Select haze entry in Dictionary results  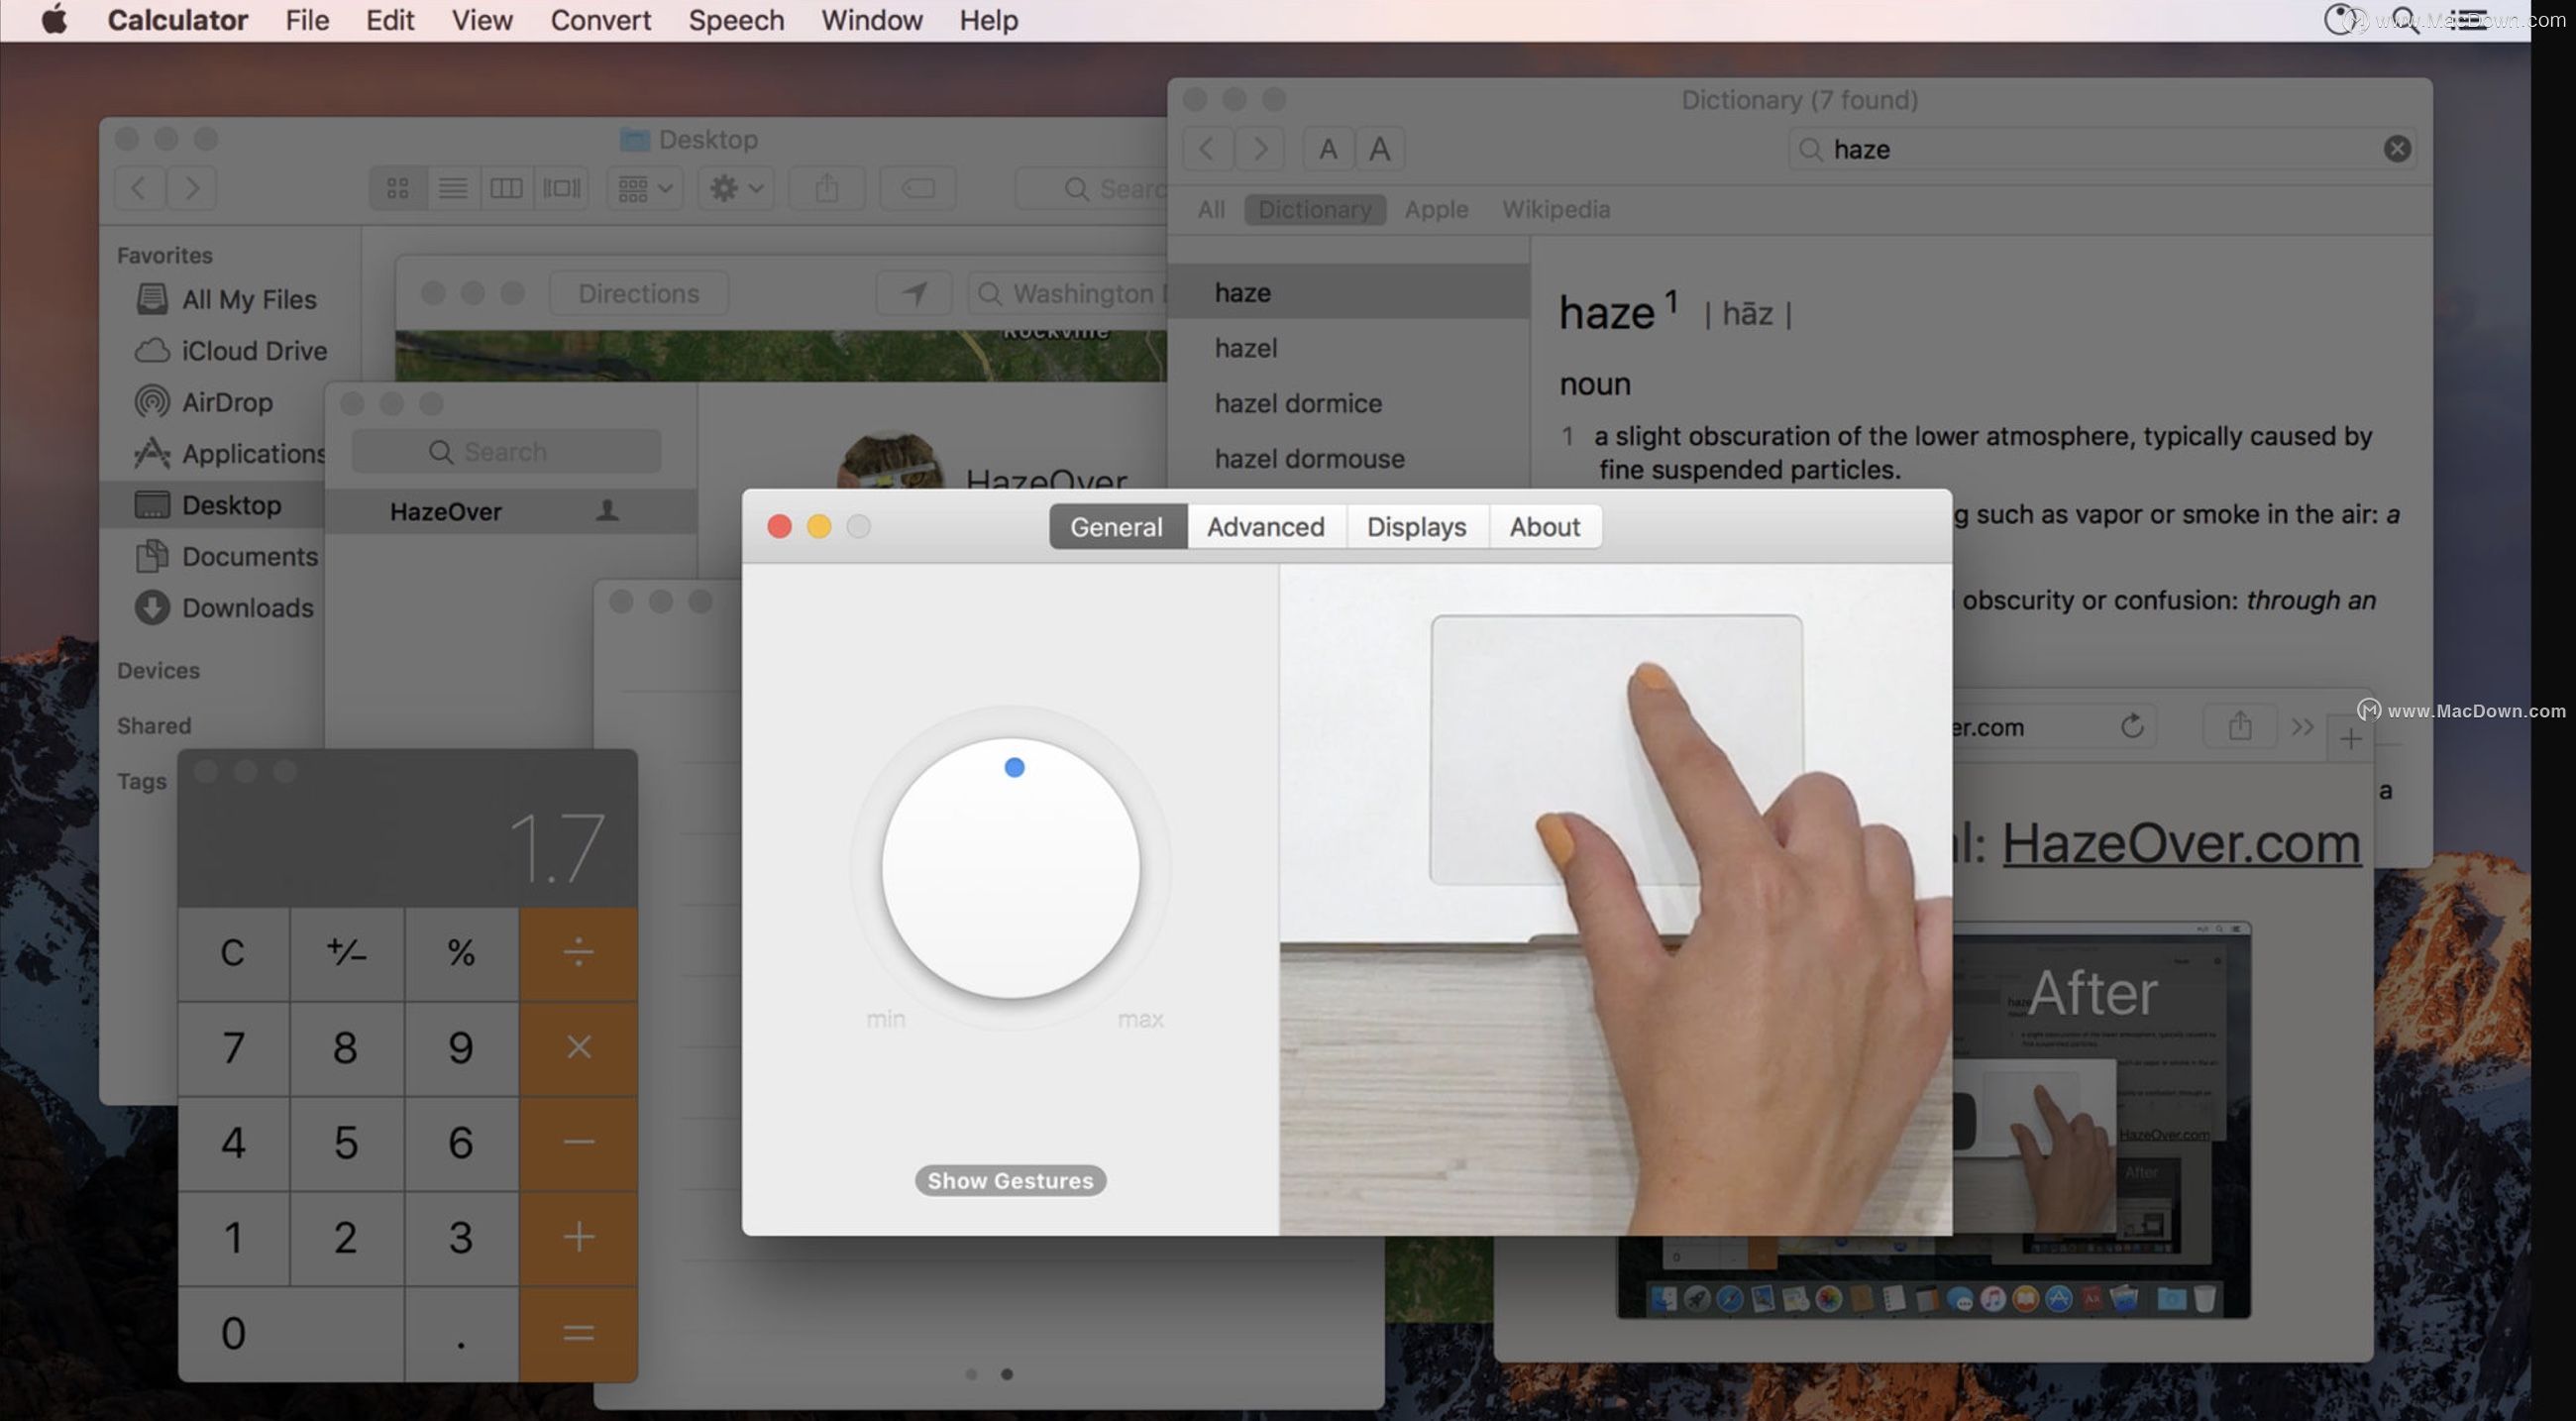pos(1348,292)
